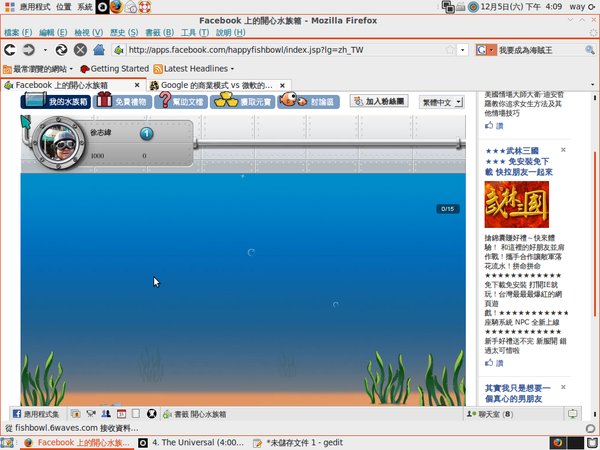This screenshot has height=450, width=600.
Task: Open the 繁體中文 language dropdown
Action: 442,102
